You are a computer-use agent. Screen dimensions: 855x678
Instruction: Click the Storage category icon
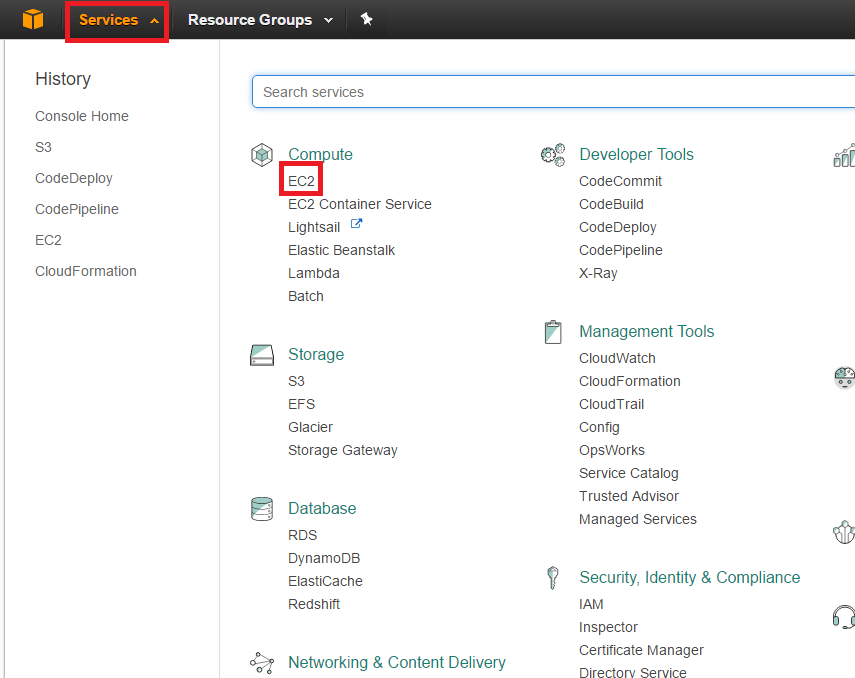coord(262,355)
